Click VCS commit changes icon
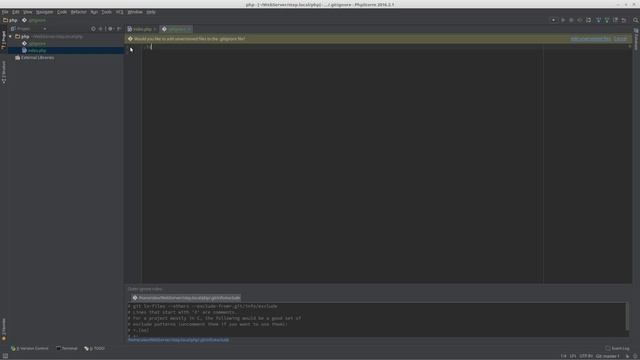640x360 pixels. 607,20
